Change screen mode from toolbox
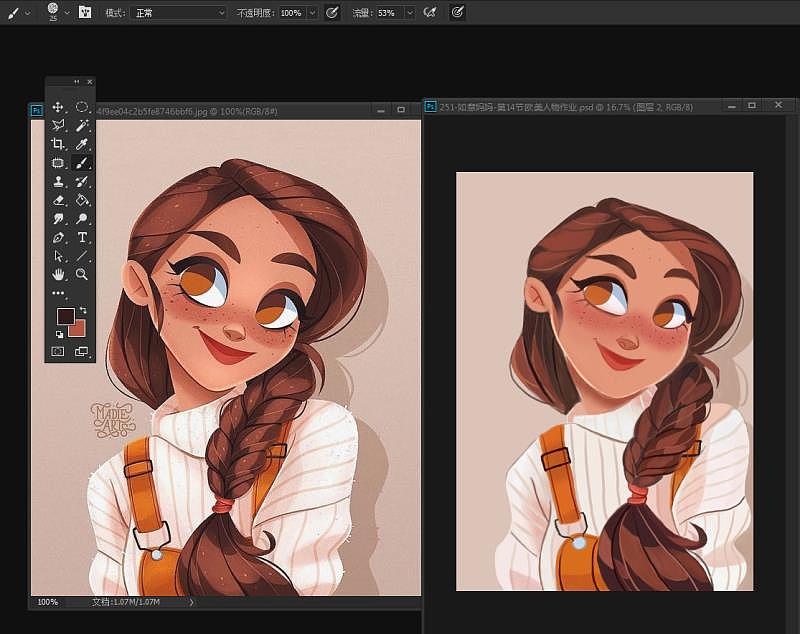Image resolution: width=800 pixels, height=634 pixels. 82,351
